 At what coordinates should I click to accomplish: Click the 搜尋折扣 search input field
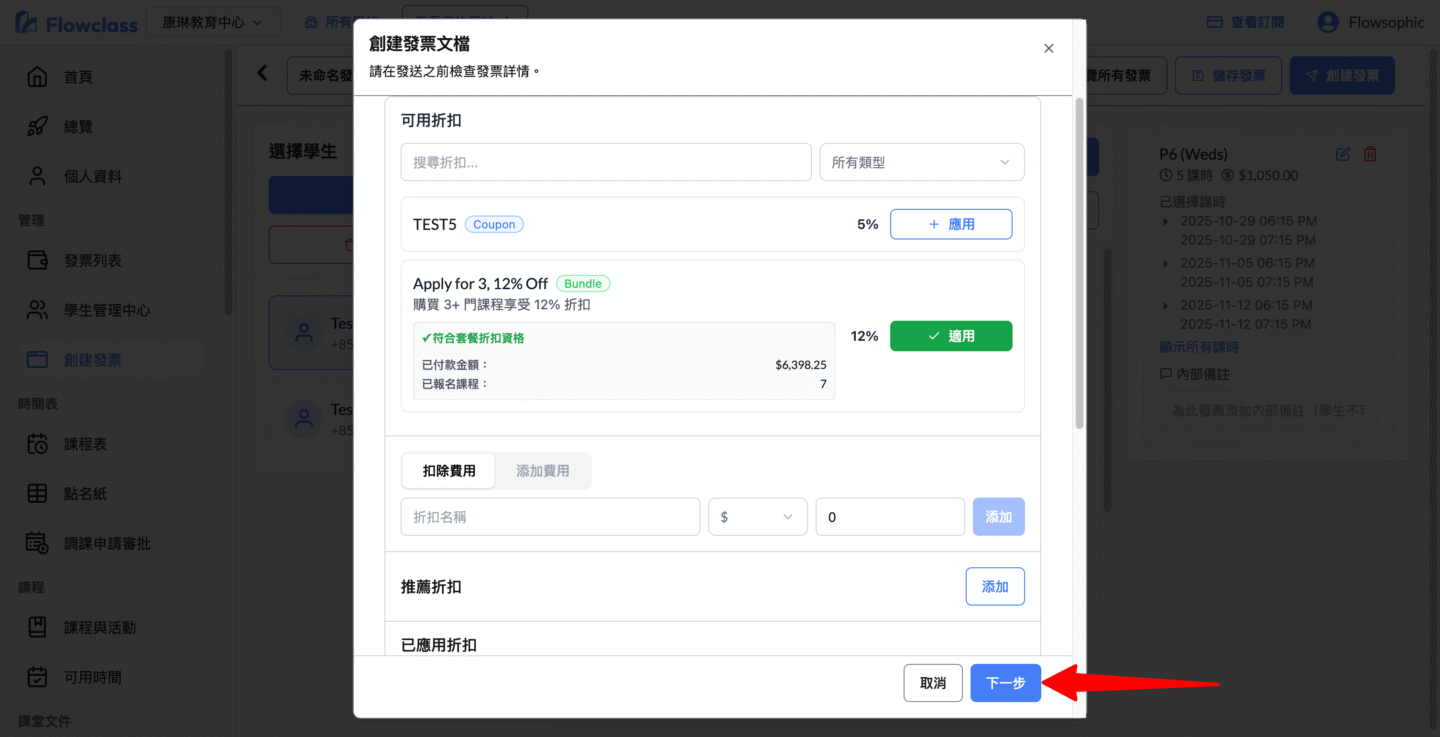[x=605, y=162]
